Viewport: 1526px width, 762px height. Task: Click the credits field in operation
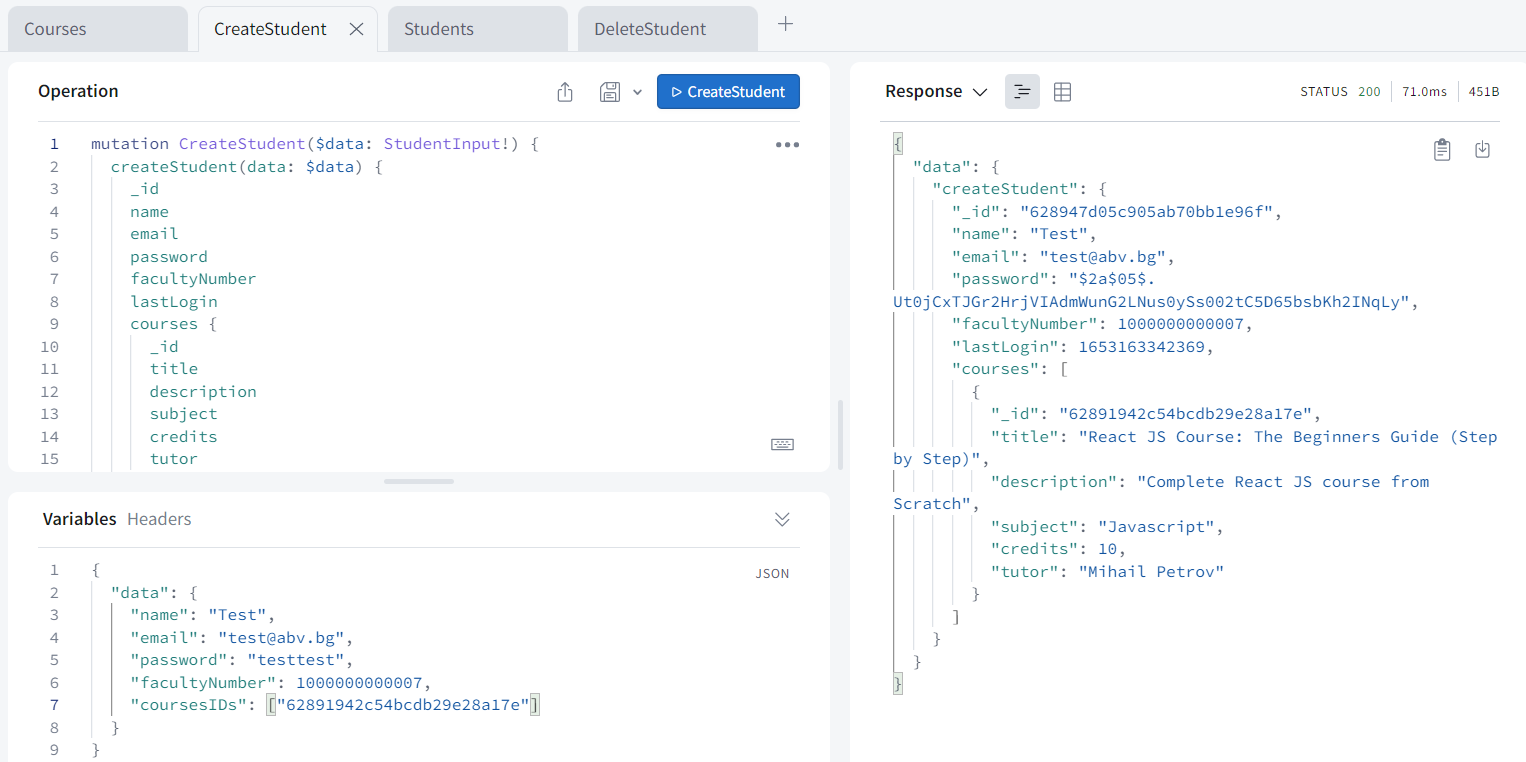[x=184, y=436]
